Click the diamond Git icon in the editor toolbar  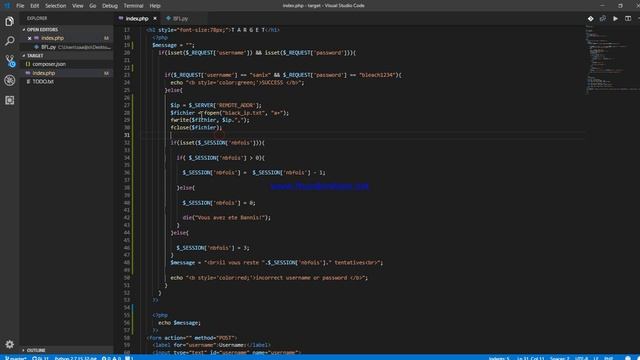pyautogui.click(x=590, y=18)
